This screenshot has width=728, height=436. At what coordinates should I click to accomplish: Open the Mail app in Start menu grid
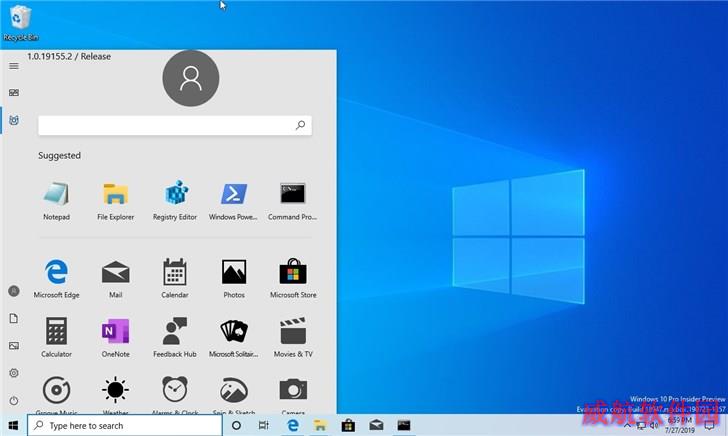[x=116, y=278]
